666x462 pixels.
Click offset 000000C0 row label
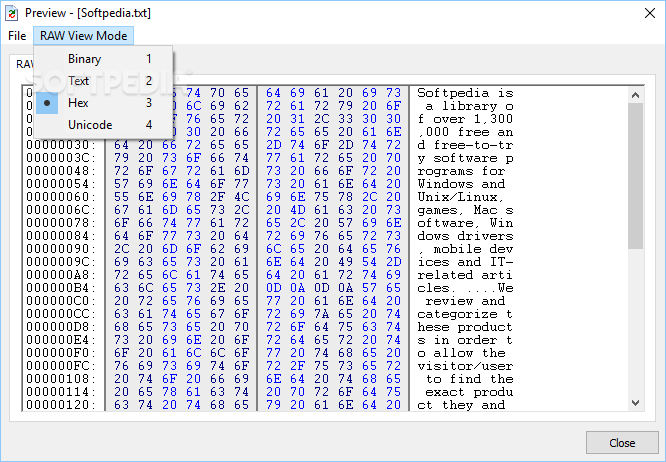click(61, 301)
